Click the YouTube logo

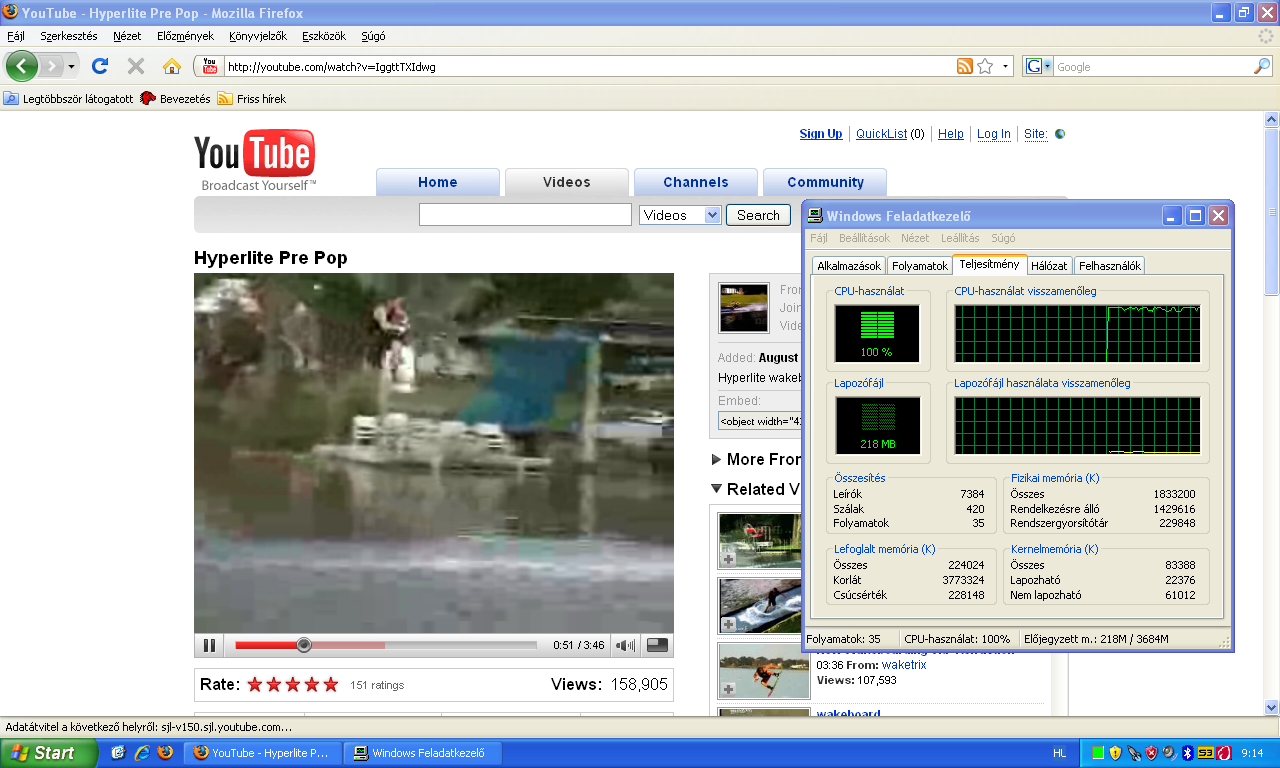[255, 160]
